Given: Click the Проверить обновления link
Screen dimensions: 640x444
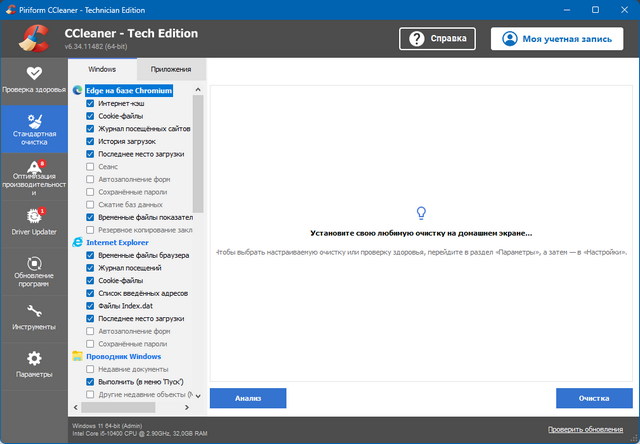Looking at the screenshot, I should (590, 429).
